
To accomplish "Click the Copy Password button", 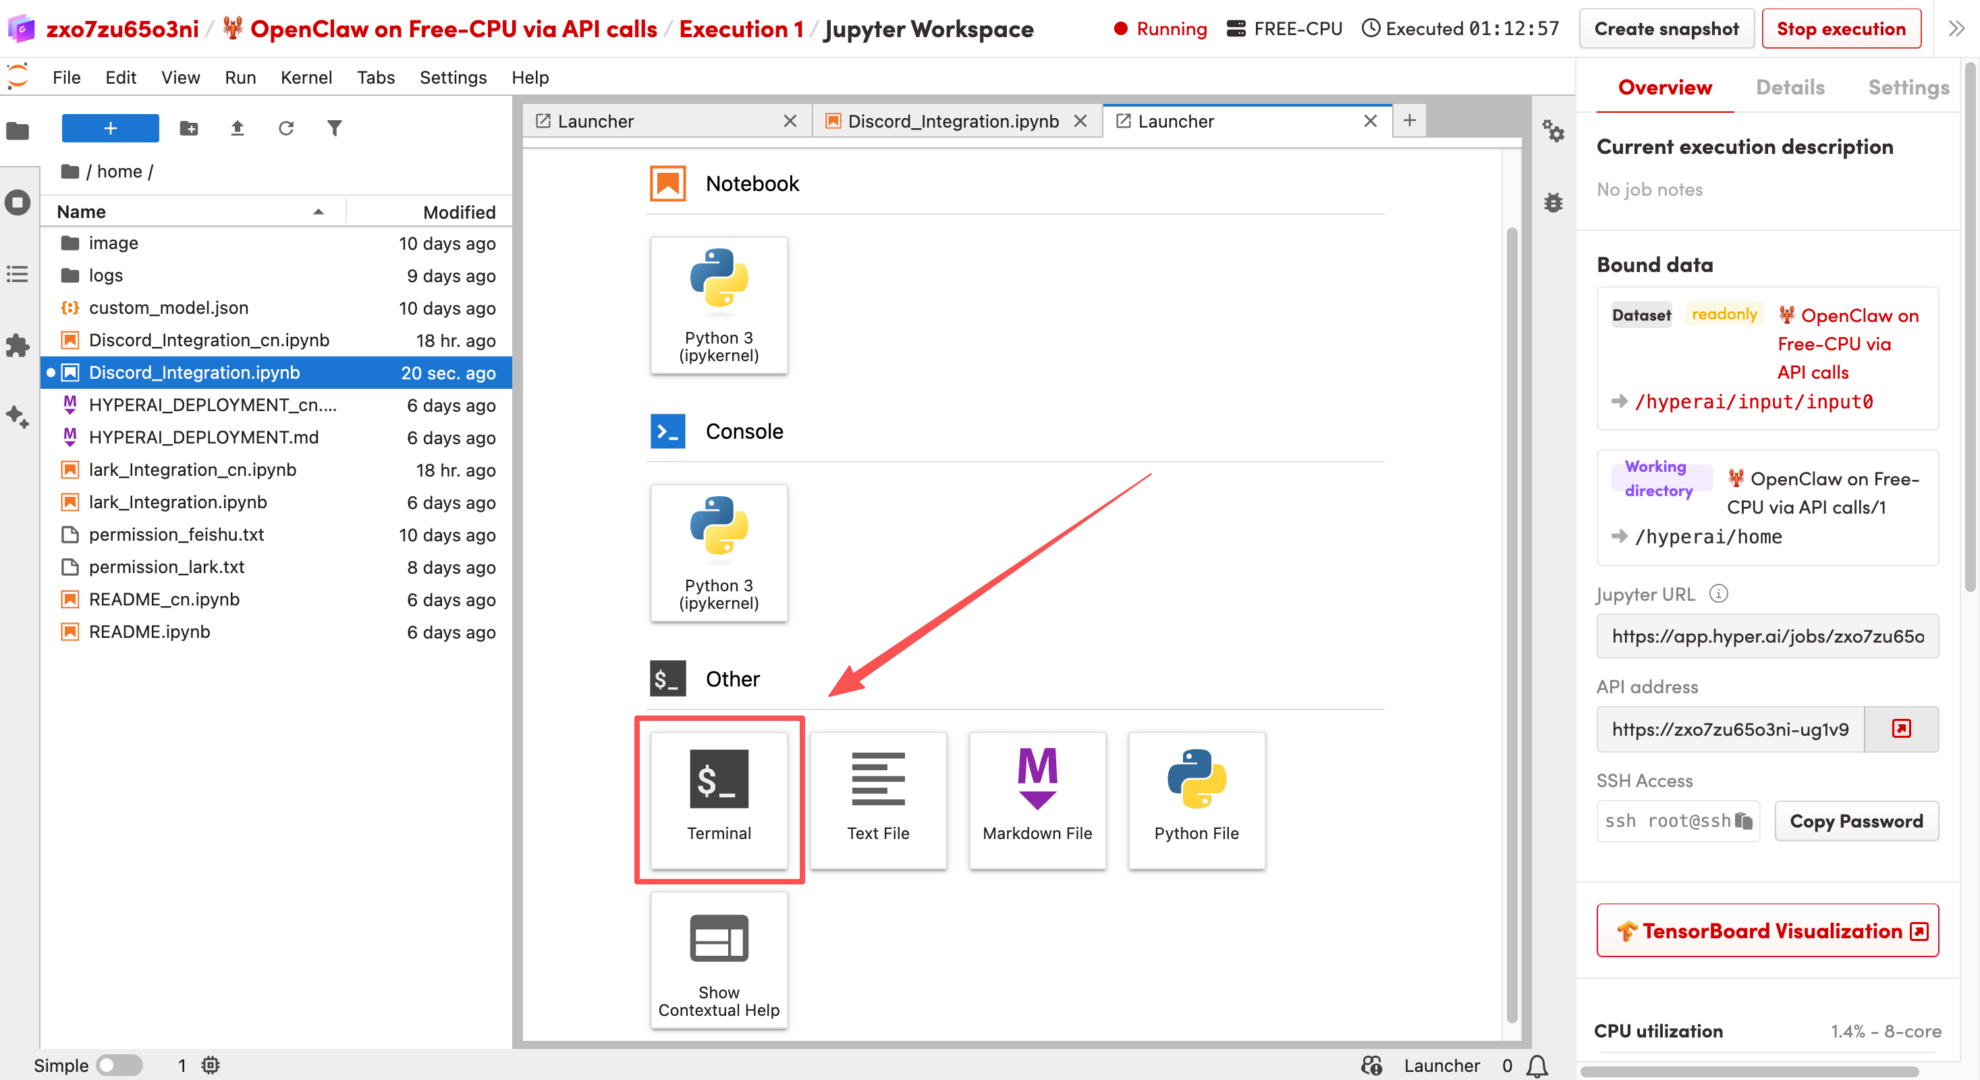I will tap(1856, 821).
